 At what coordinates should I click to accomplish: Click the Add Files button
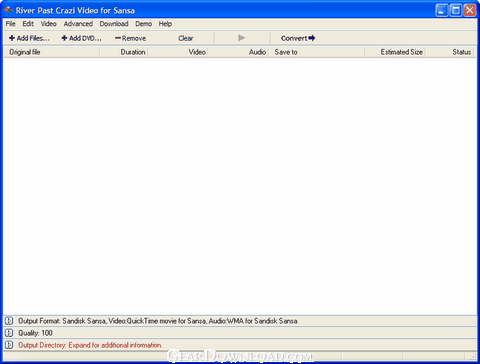tap(29, 38)
